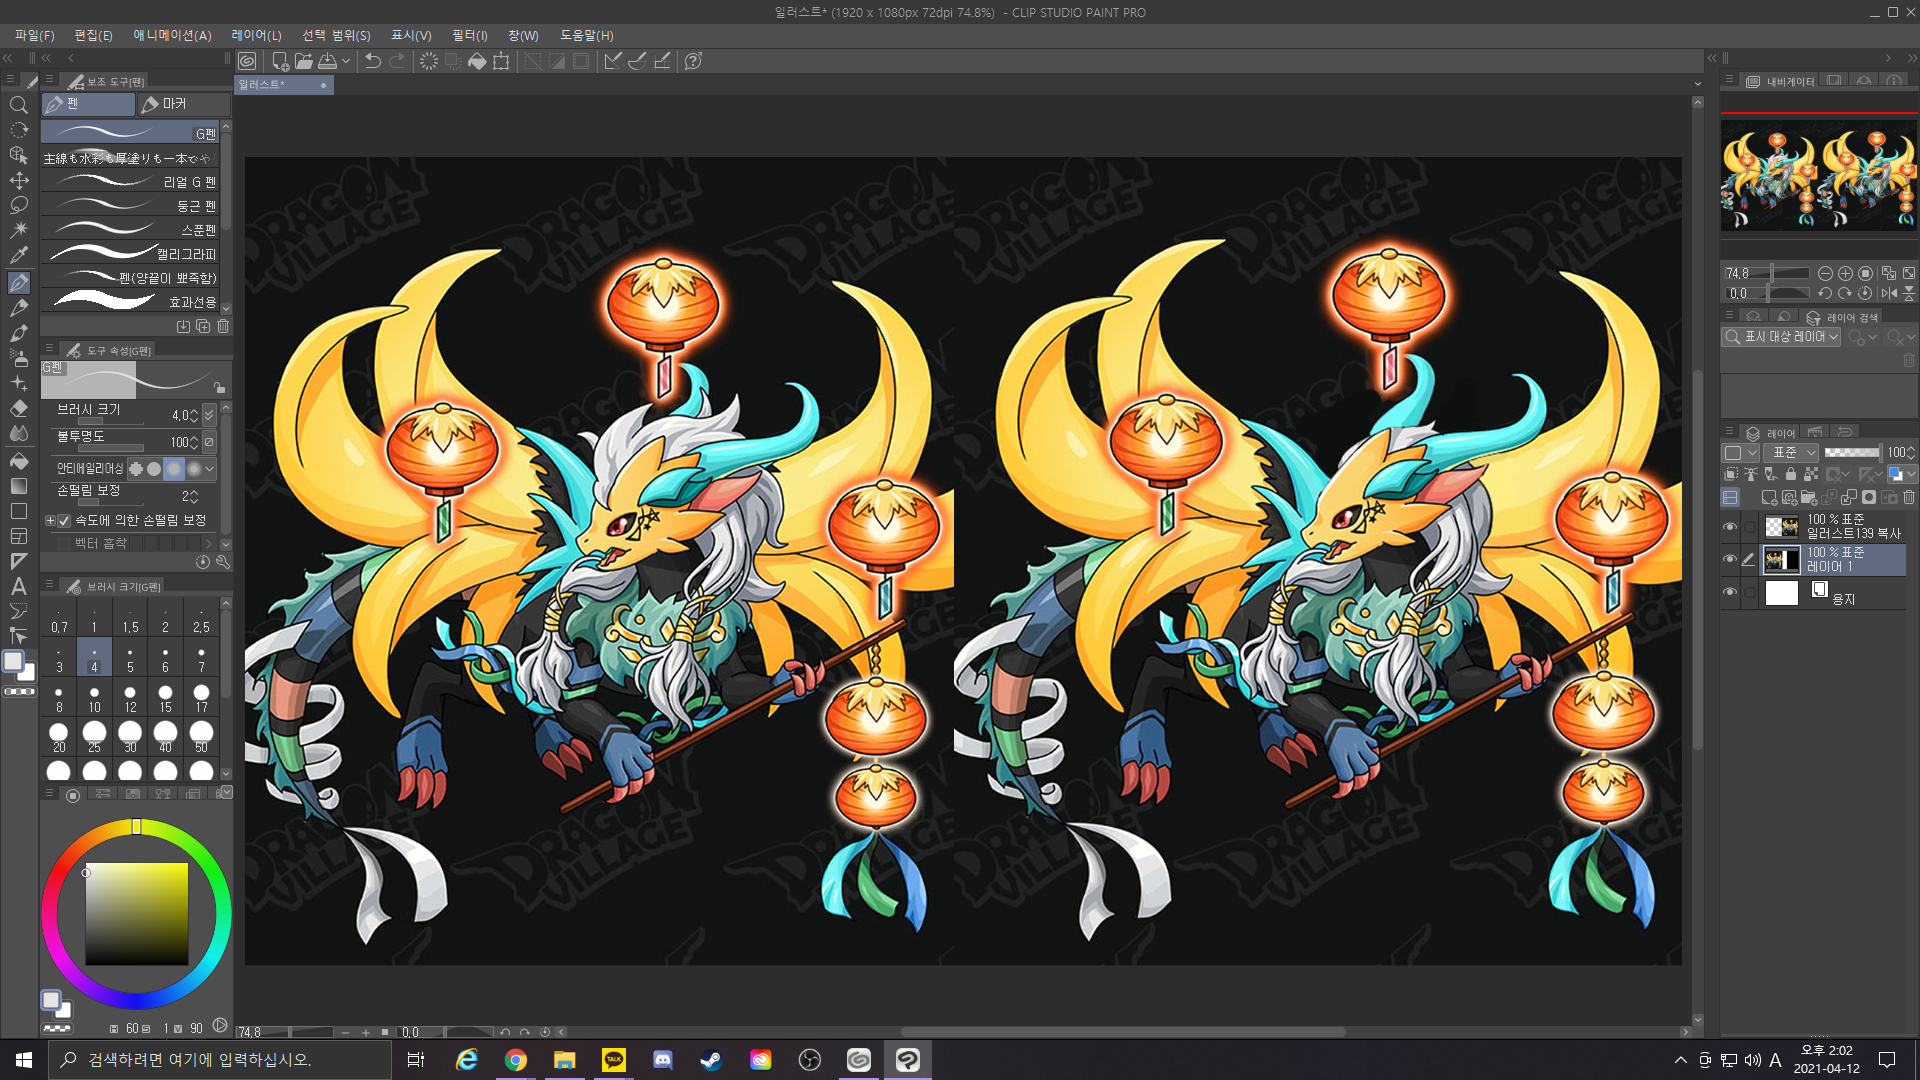Choose the 캘리그라피 pen preset
The width and height of the screenshot is (1920, 1080).
[130, 254]
